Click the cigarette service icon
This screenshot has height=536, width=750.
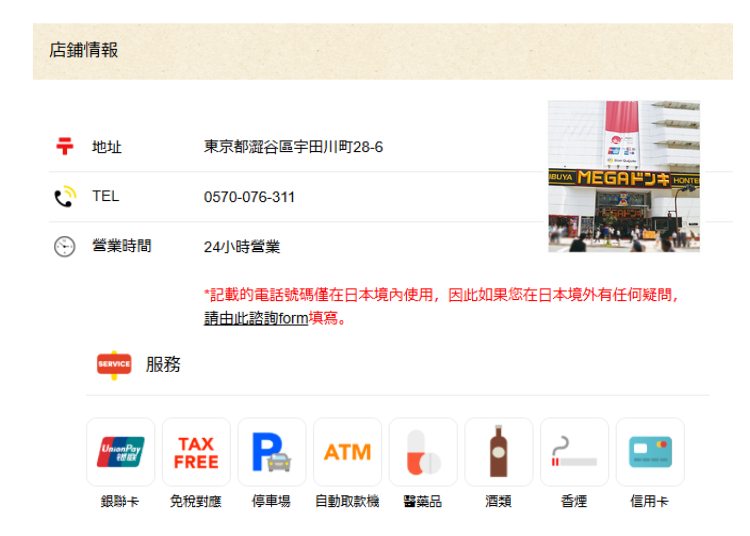(574, 452)
